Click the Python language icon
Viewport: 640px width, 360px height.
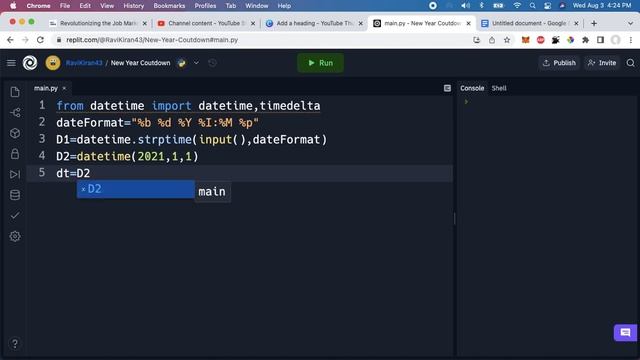tap(182, 63)
